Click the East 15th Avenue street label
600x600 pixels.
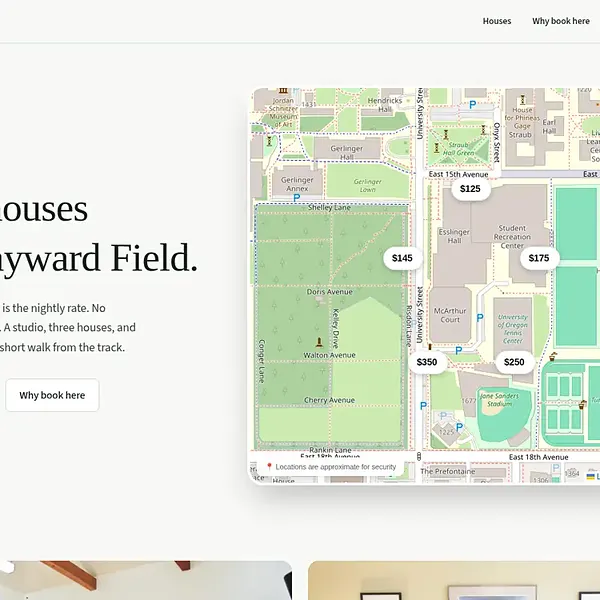458,174
